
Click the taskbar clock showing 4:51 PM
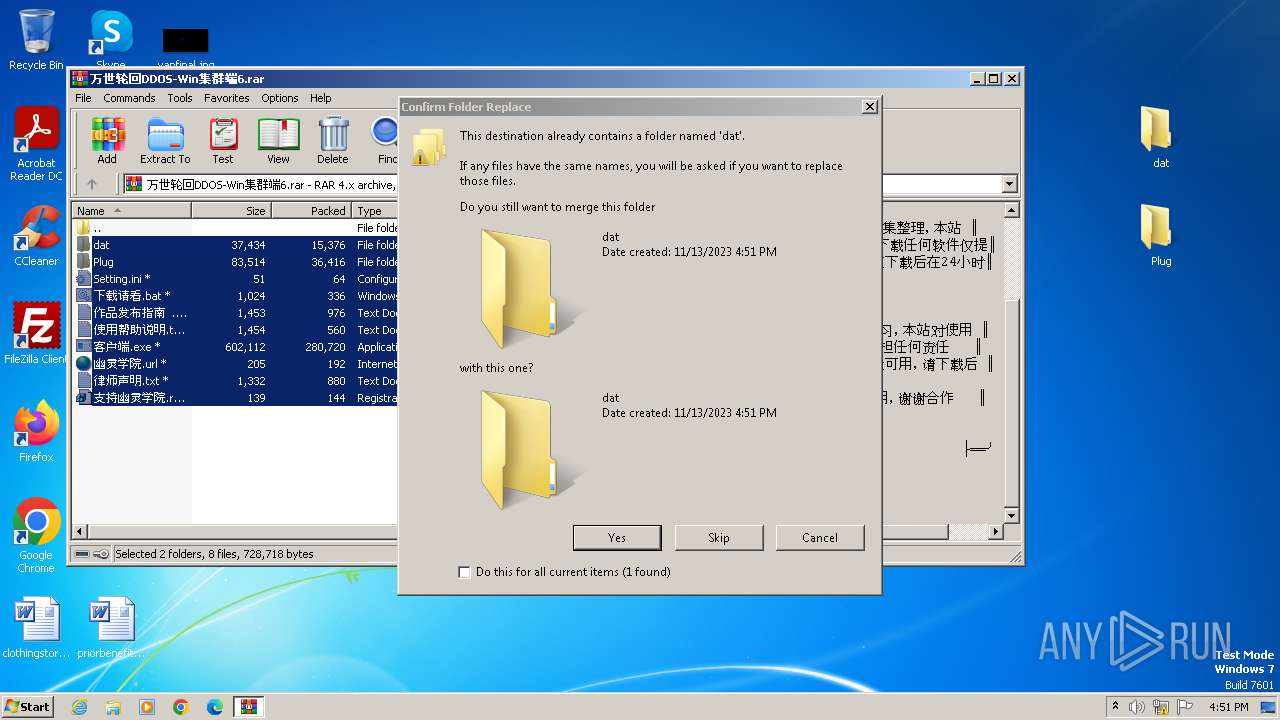[1228, 707]
